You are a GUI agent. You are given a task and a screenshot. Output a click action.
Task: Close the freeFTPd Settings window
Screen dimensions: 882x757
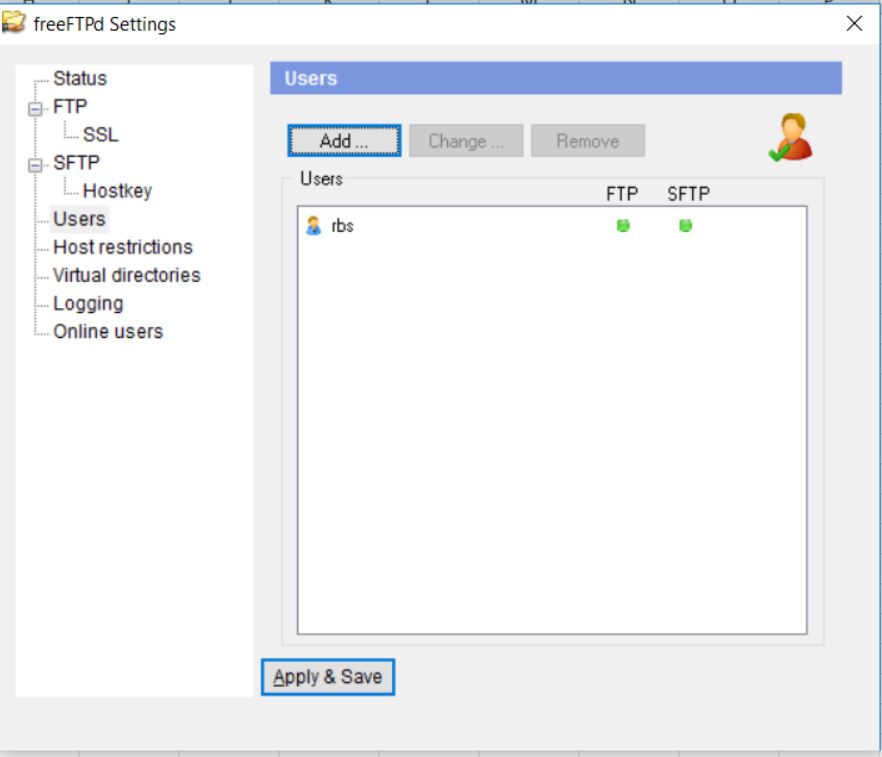coord(854,24)
